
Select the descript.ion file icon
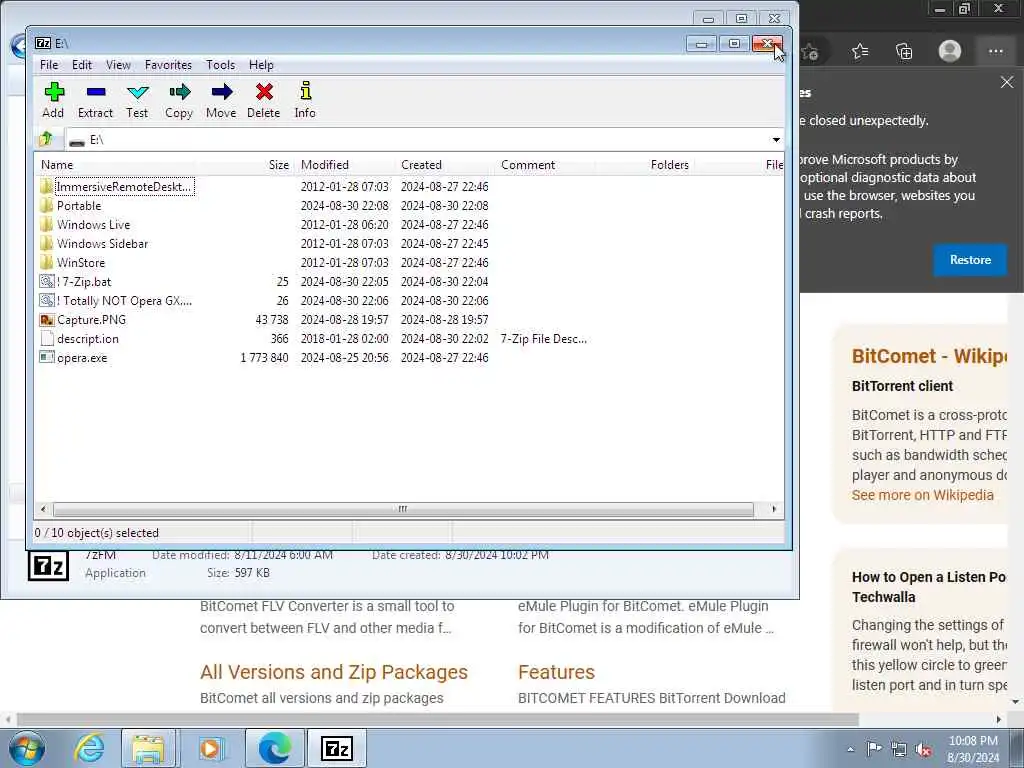pyautogui.click(x=46, y=339)
